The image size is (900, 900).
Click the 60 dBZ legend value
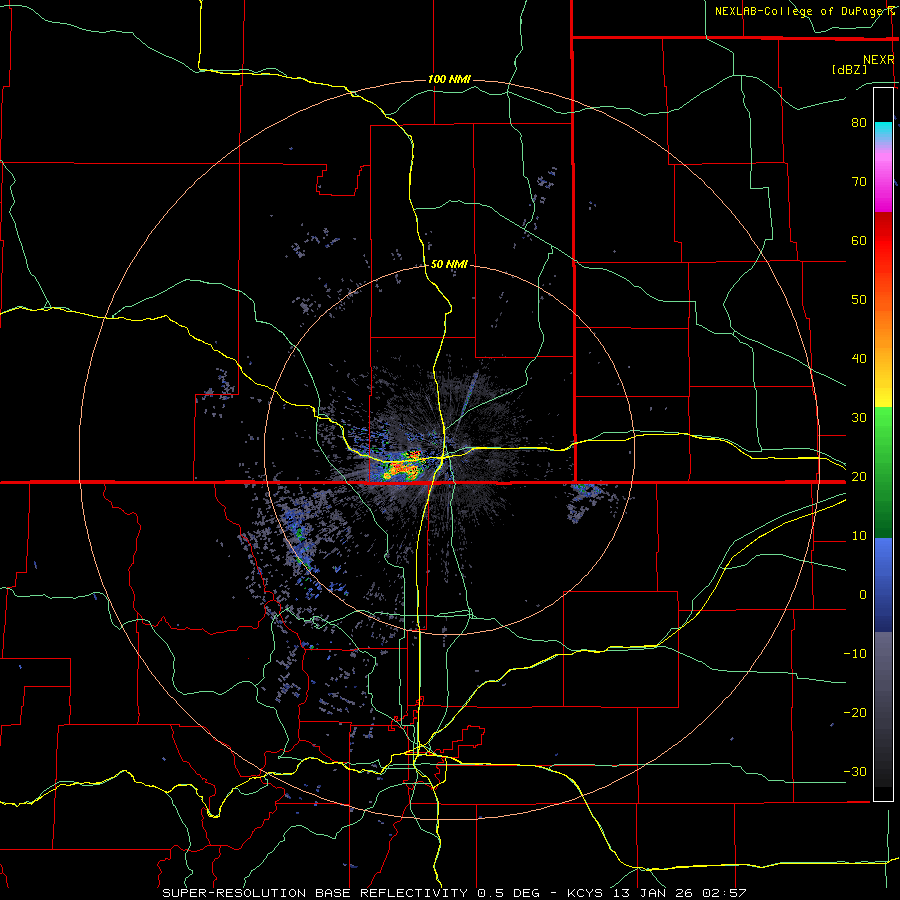859,240
